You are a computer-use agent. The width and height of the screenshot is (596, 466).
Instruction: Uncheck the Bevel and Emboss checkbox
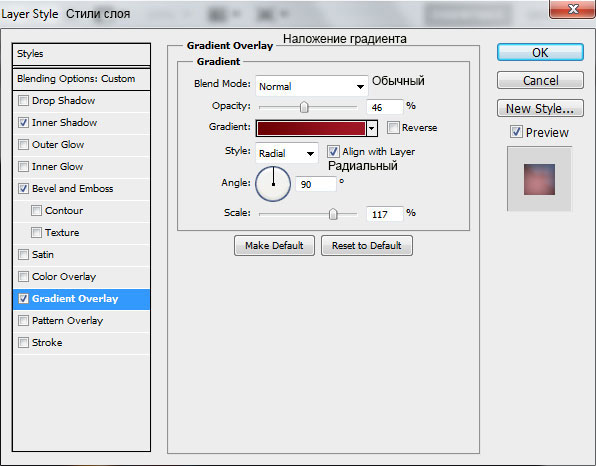pyautogui.click(x=23, y=189)
